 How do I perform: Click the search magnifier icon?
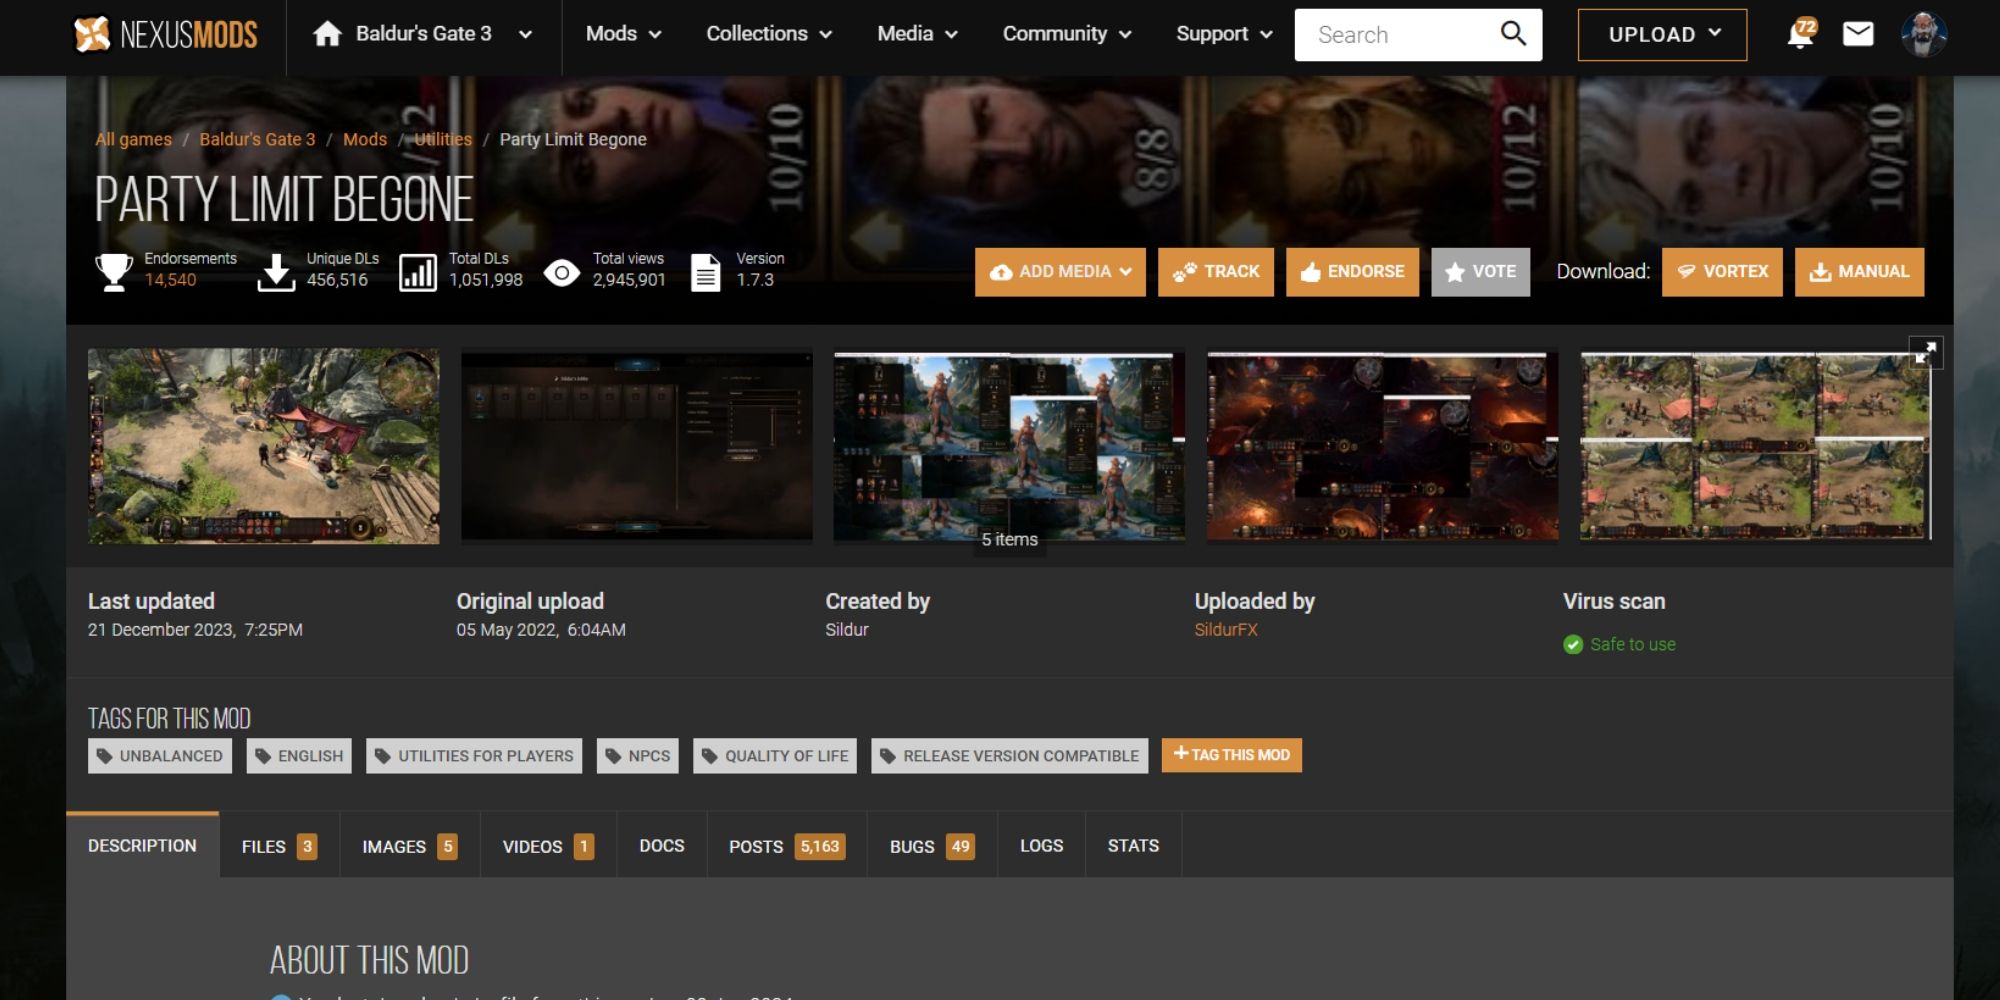(1513, 34)
